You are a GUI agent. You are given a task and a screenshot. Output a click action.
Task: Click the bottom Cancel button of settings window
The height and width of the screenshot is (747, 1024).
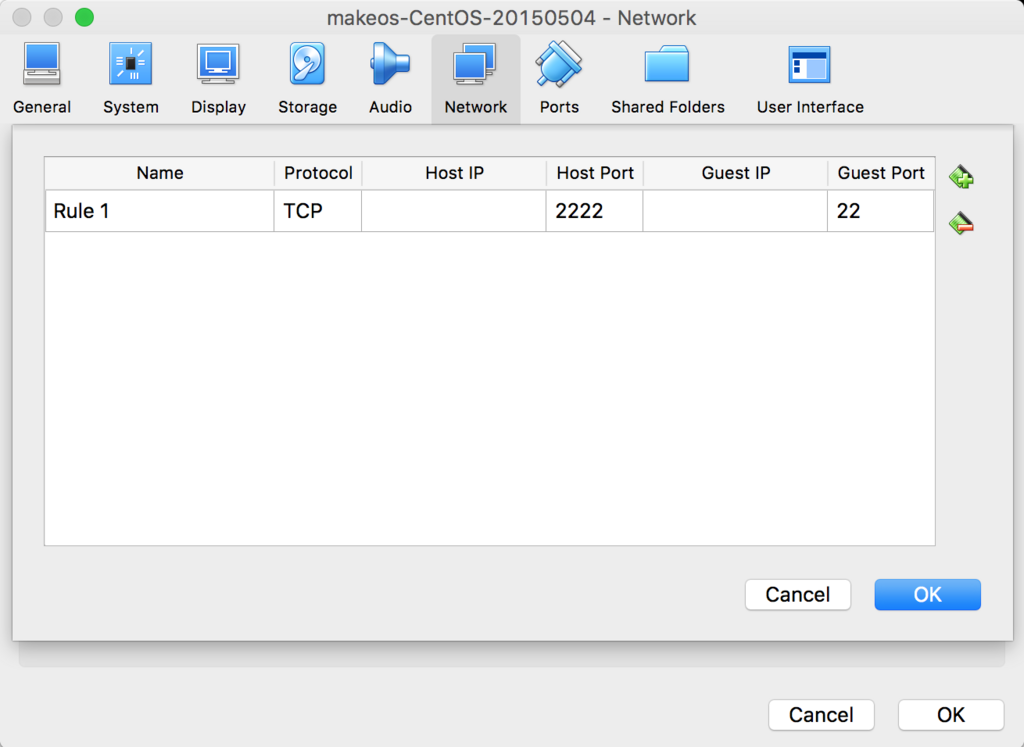[821, 714]
